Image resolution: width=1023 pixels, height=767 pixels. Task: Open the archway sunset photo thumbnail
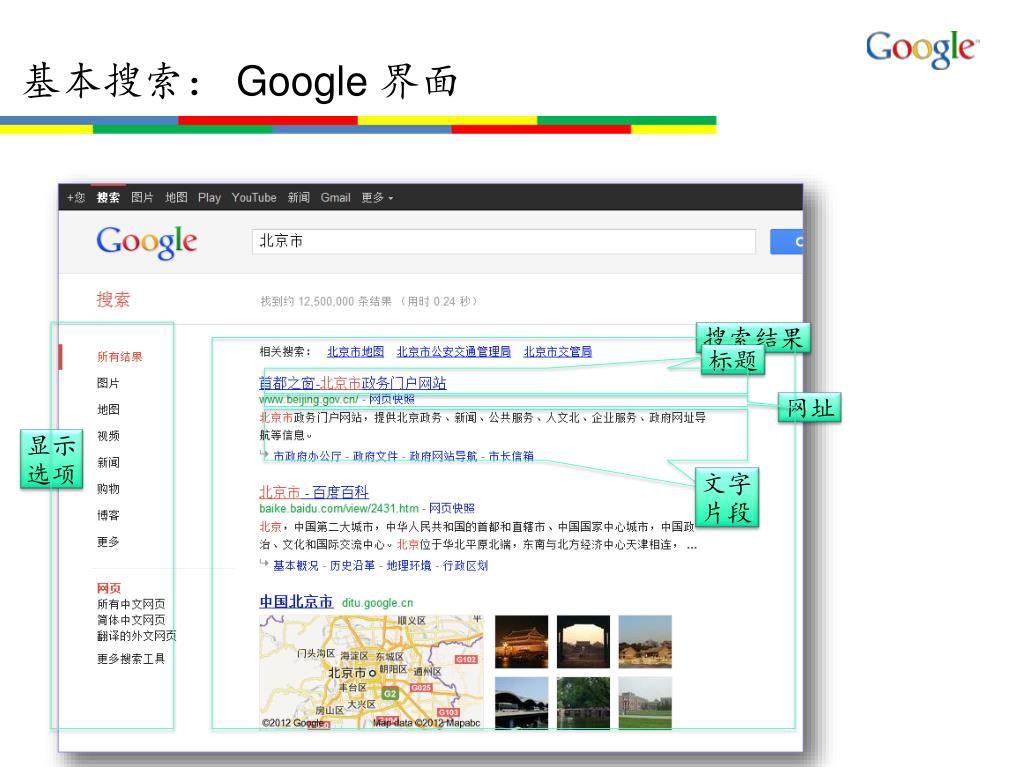[583, 642]
